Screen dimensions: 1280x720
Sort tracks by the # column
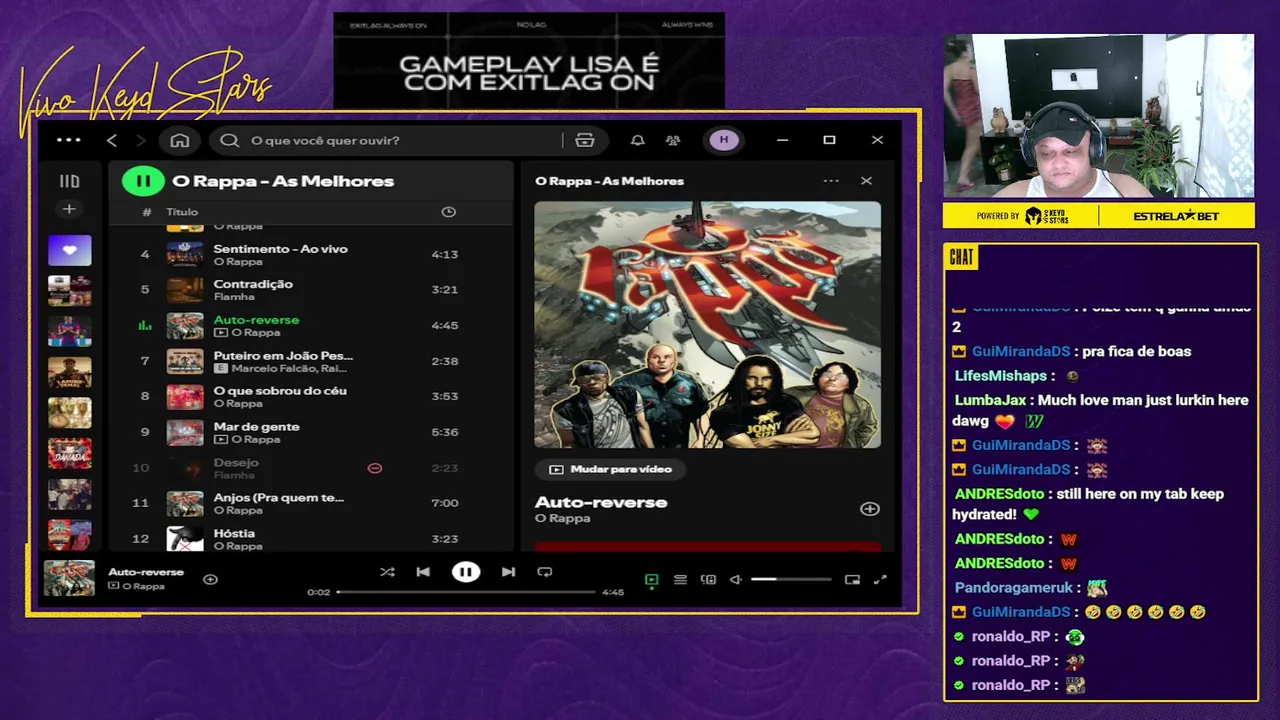(147, 212)
